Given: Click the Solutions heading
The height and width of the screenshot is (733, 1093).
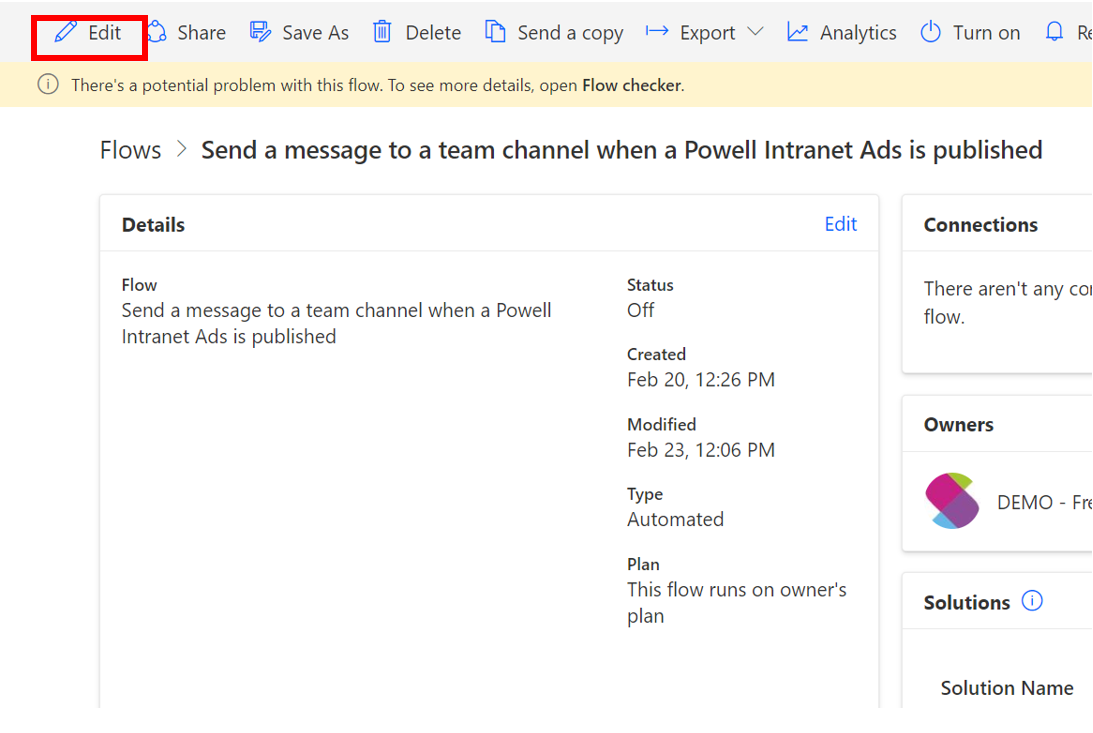Looking at the screenshot, I should (967, 602).
